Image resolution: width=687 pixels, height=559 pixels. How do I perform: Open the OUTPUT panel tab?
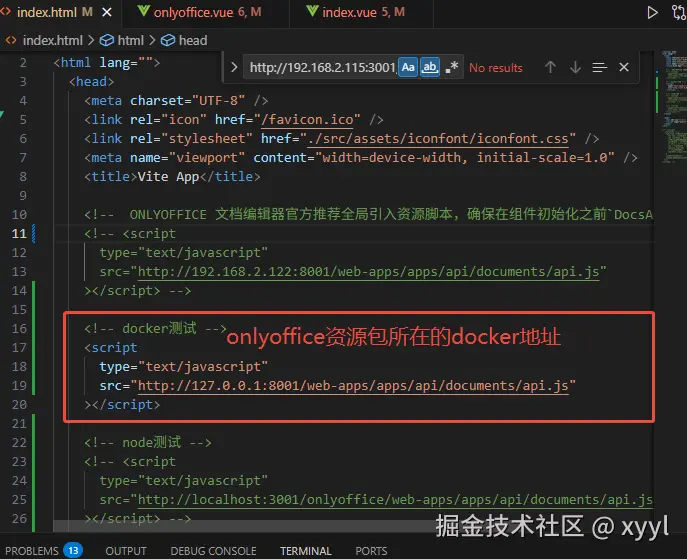click(126, 551)
